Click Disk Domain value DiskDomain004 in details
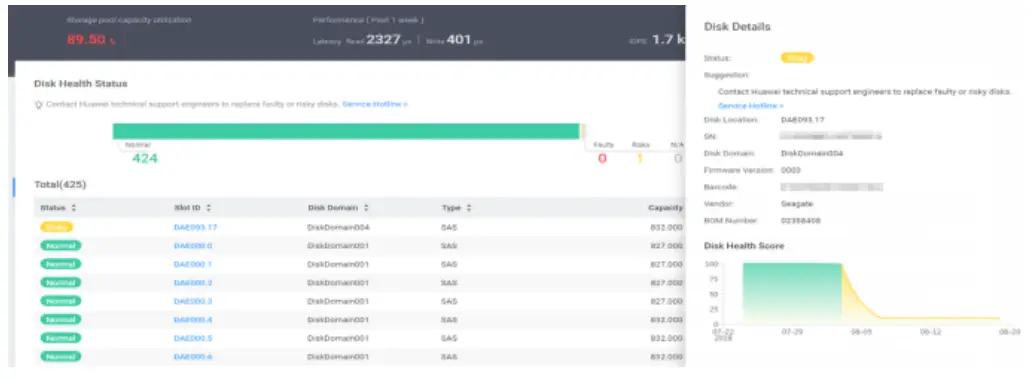The height and width of the screenshot is (380, 1032). tap(812, 153)
